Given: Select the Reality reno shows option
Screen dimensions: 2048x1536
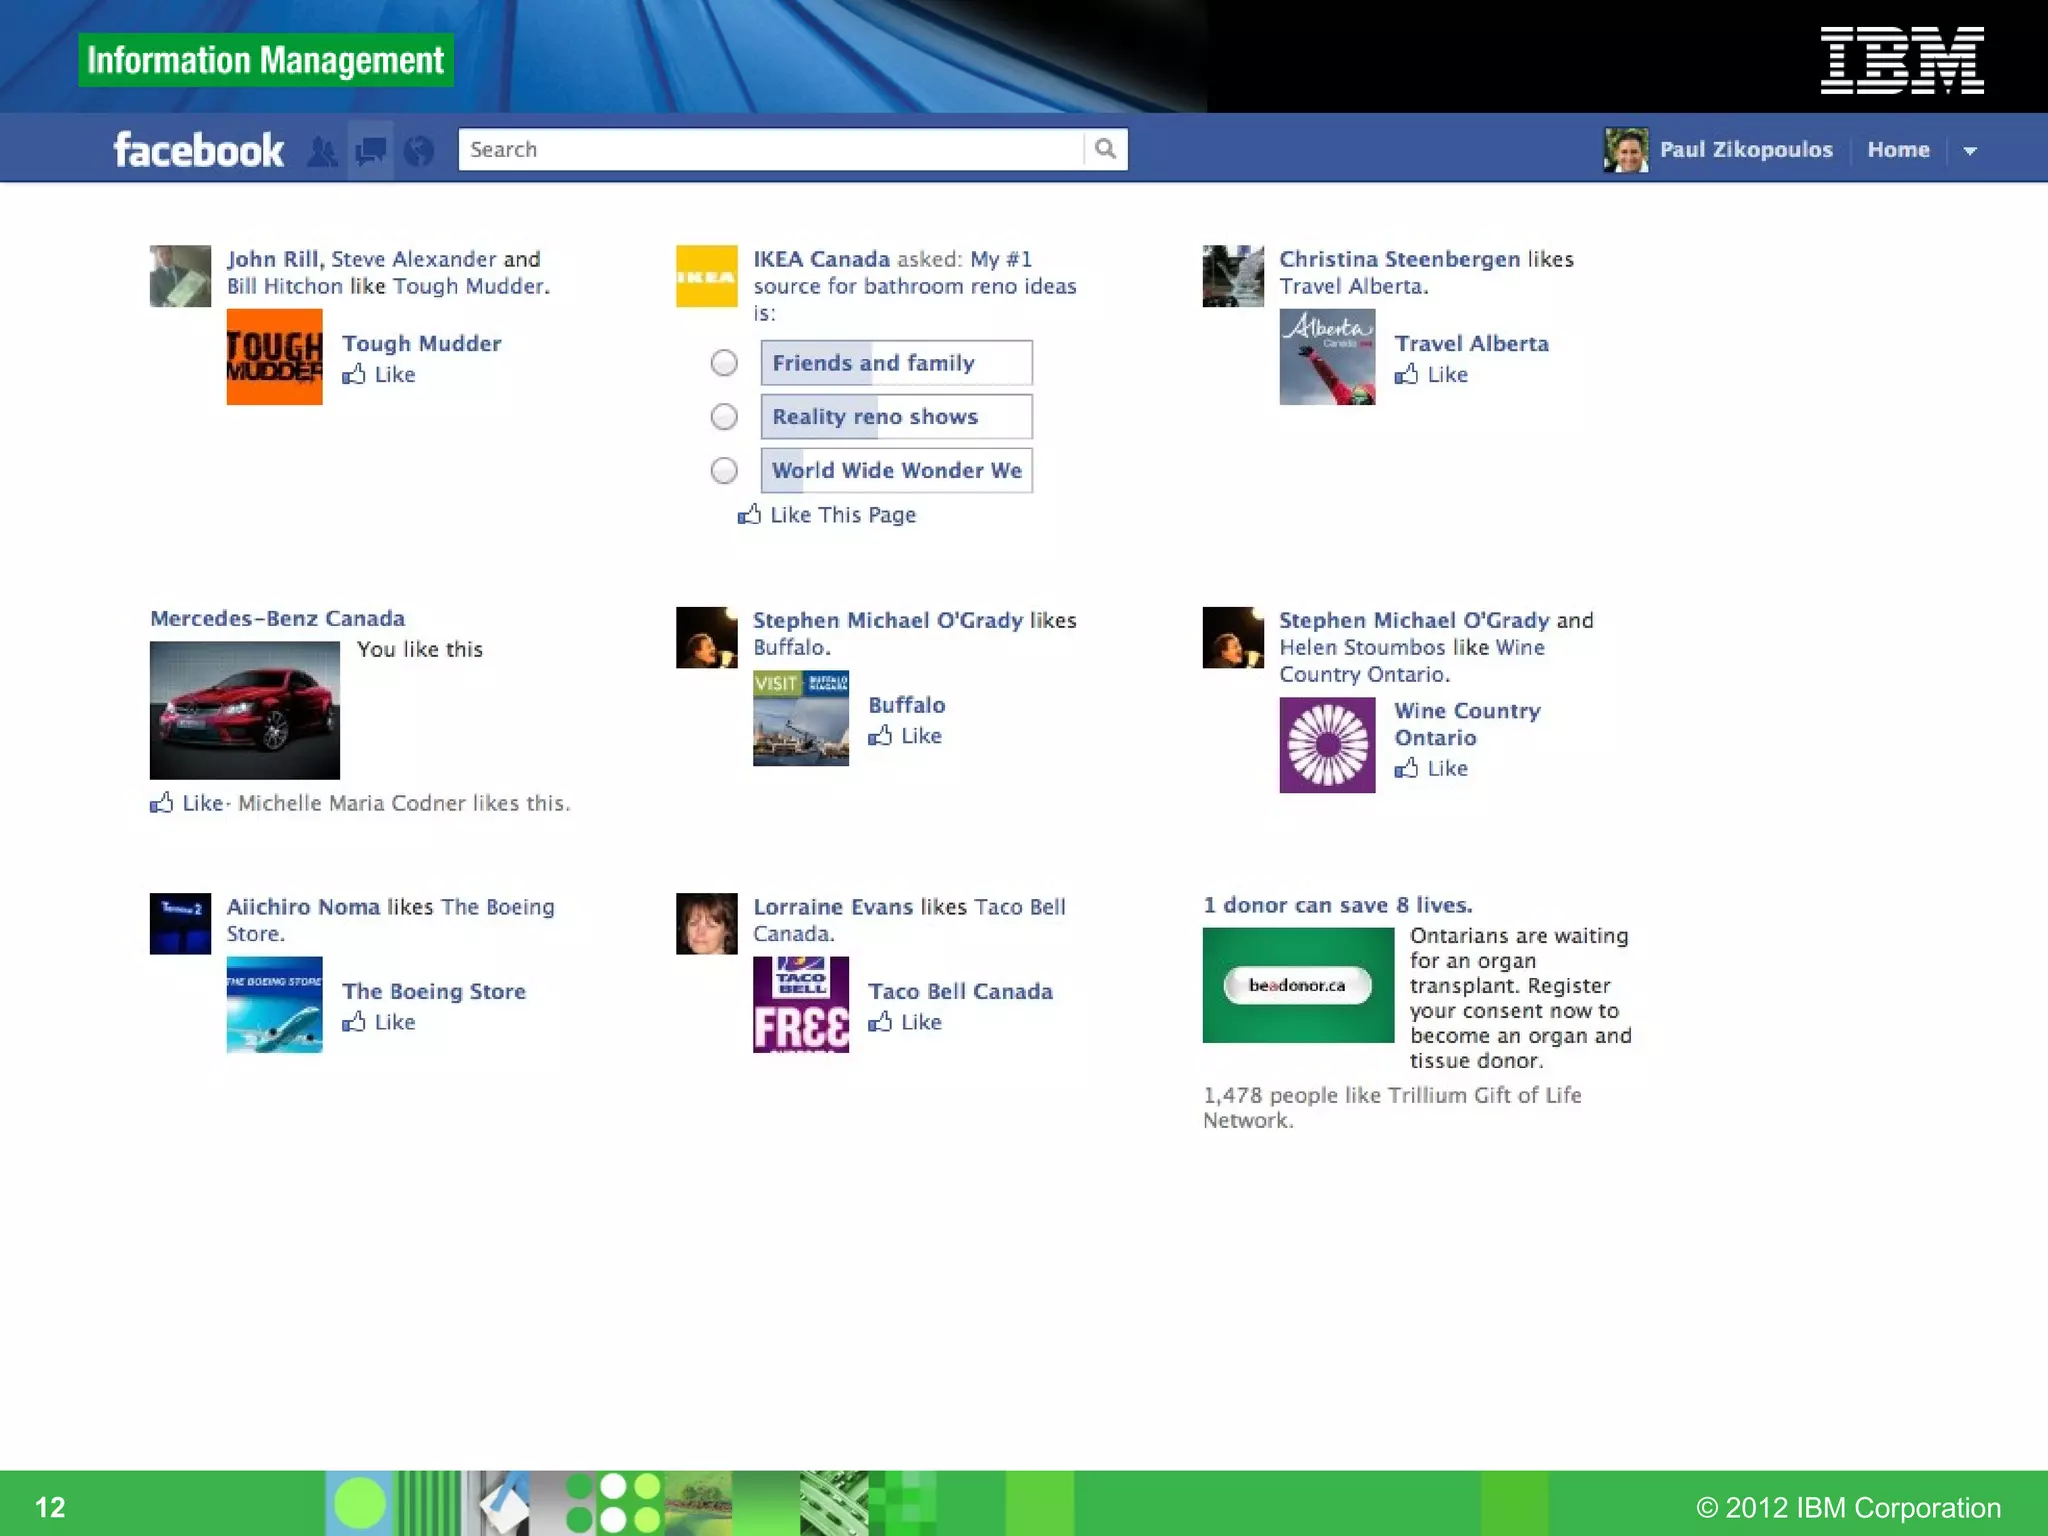Looking at the screenshot, I should tap(724, 417).
